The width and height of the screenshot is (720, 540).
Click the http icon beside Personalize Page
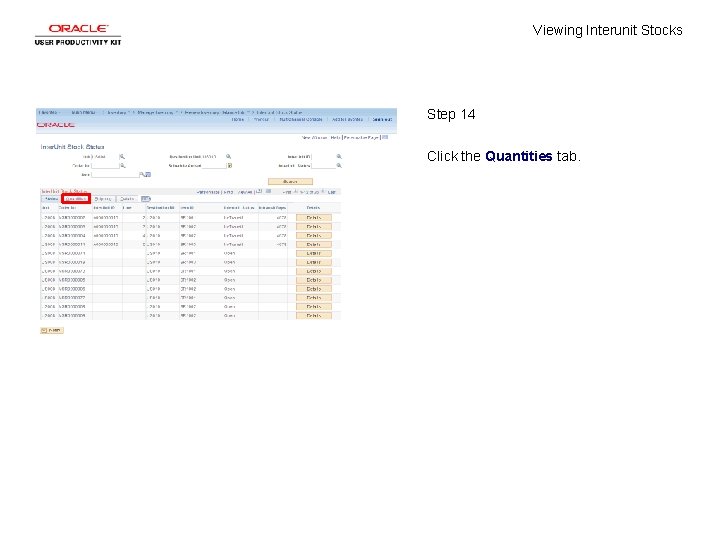click(x=385, y=137)
